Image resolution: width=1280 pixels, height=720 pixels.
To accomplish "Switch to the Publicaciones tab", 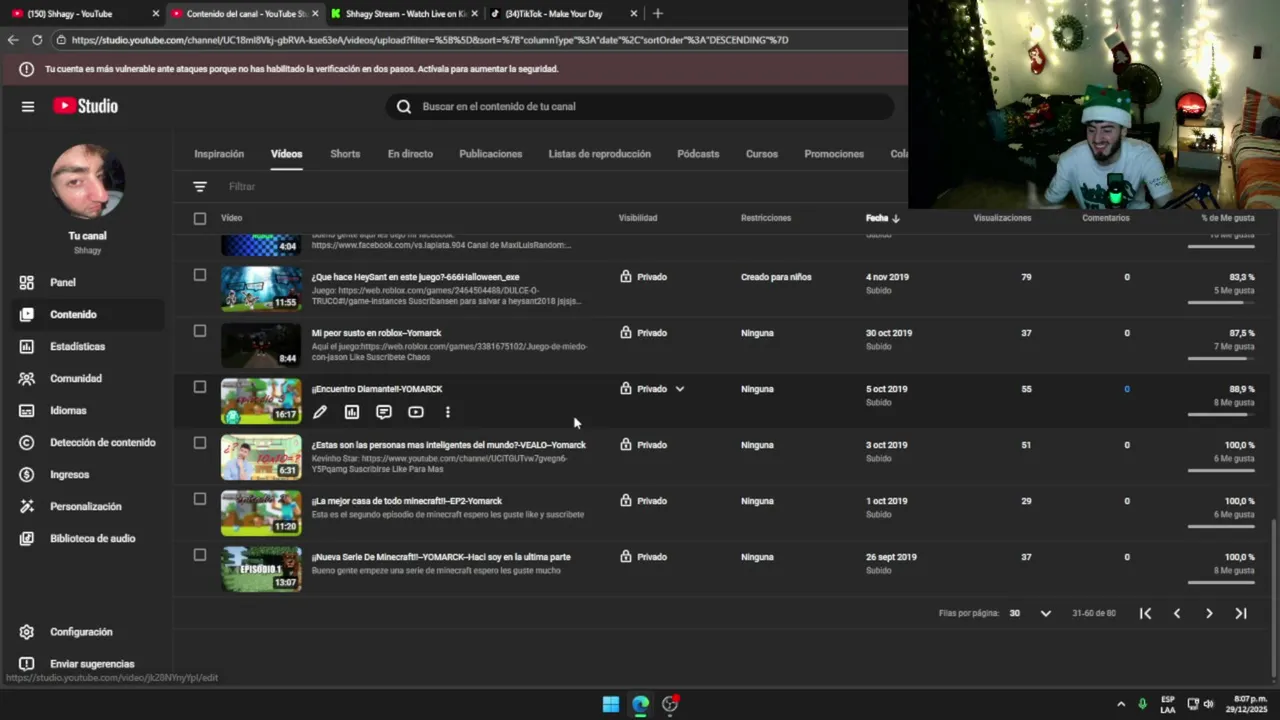I will (490, 154).
